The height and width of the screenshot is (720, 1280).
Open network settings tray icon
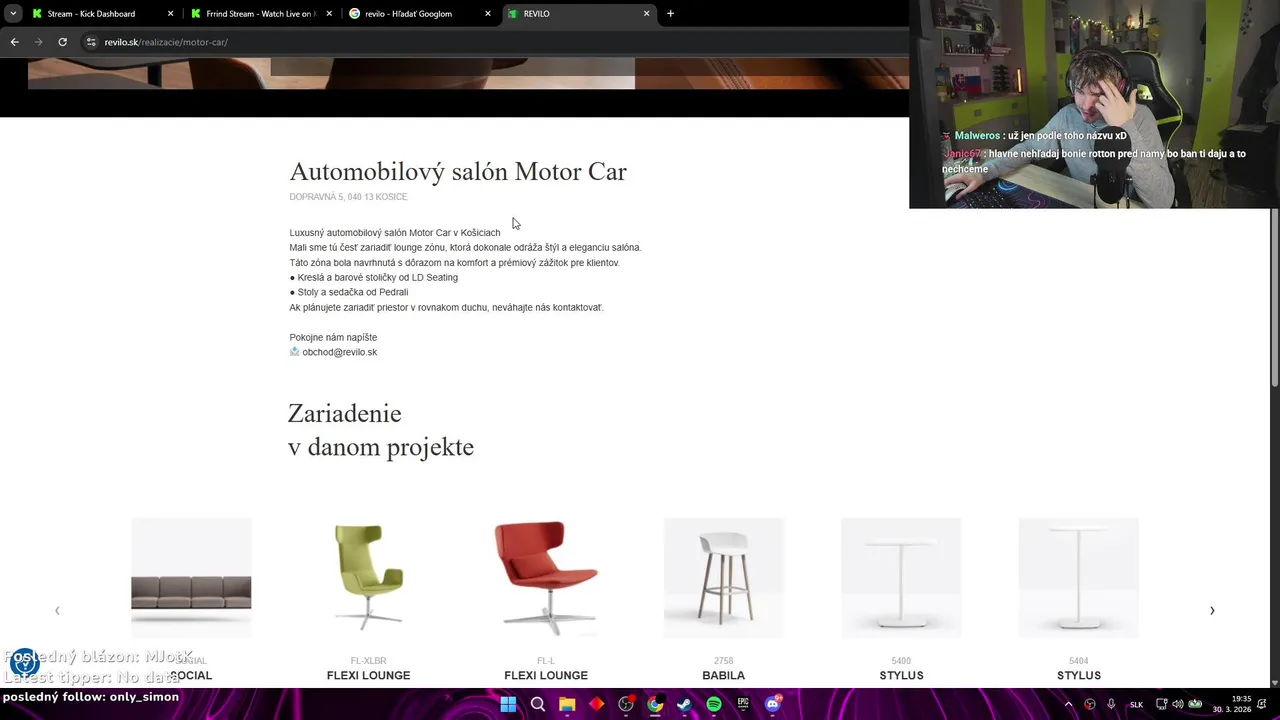(1162, 704)
